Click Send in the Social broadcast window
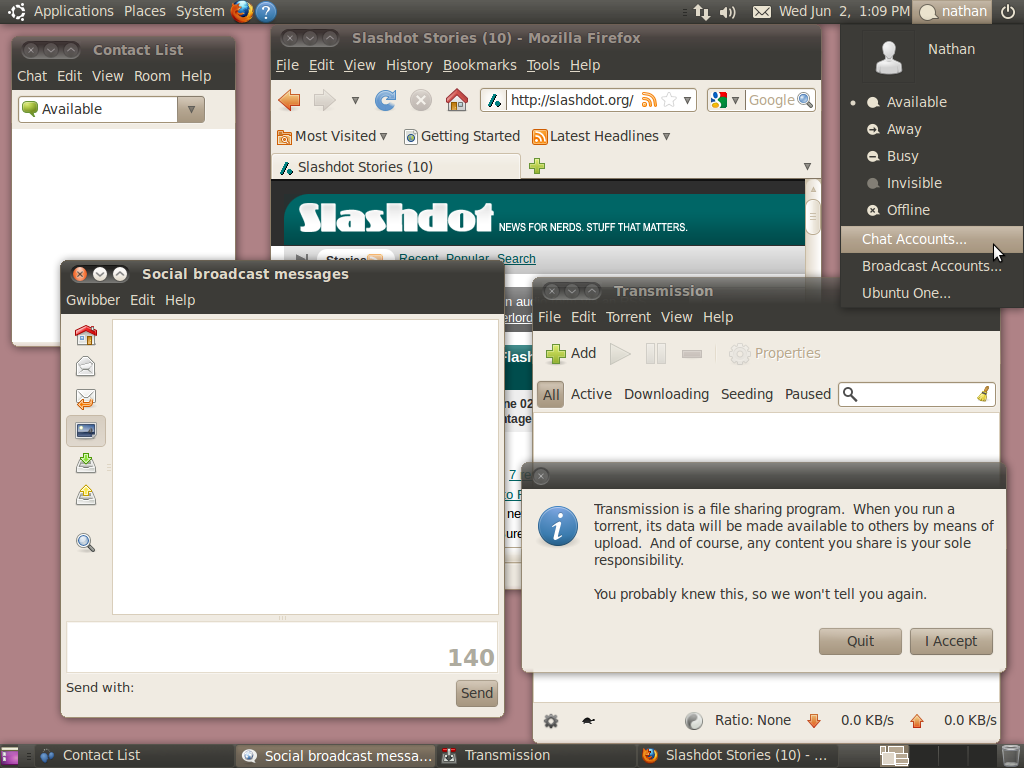 476,693
